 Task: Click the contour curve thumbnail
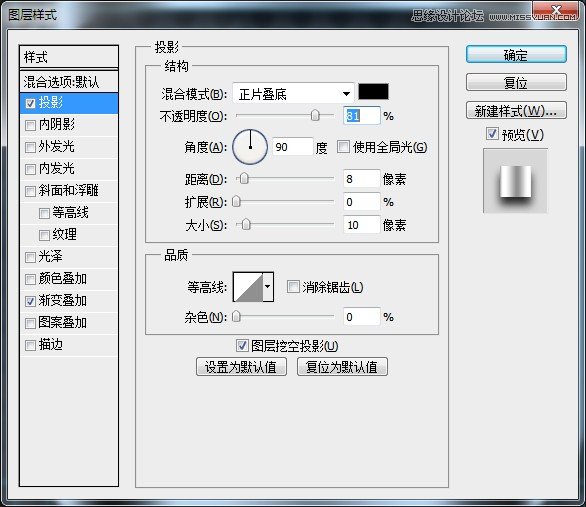point(248,287)
